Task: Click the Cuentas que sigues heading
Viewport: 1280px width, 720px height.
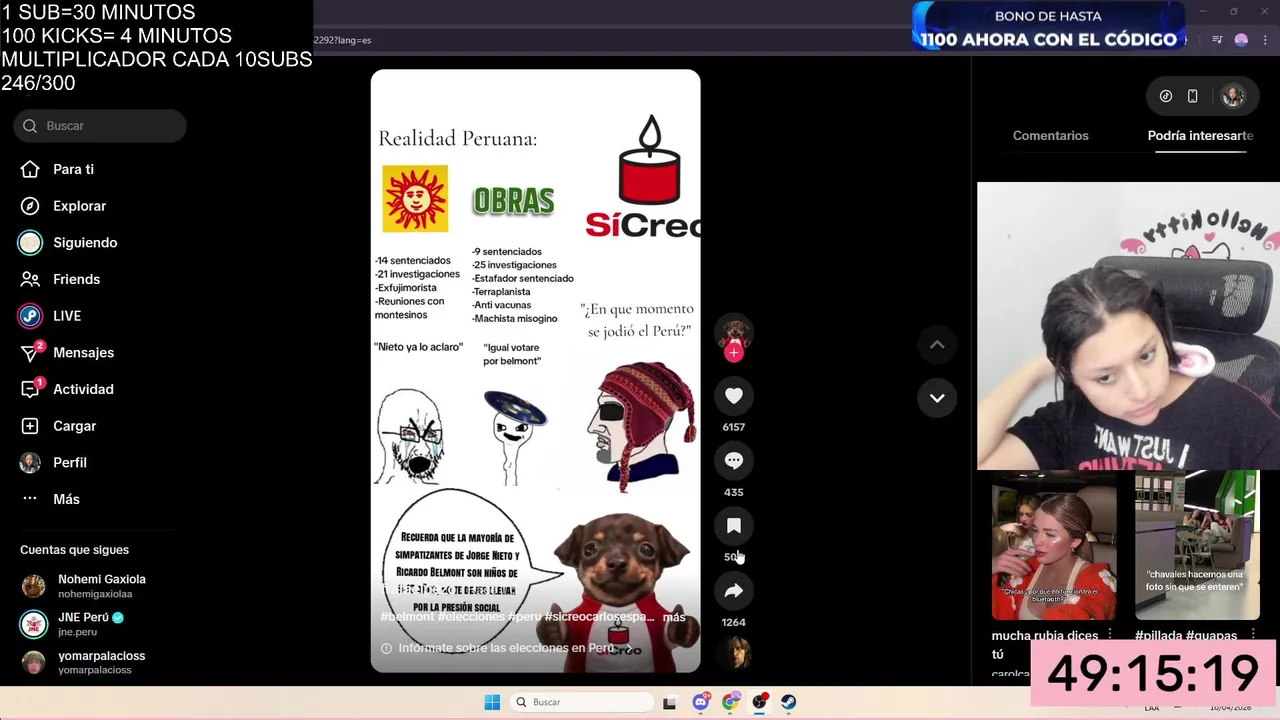Action: 74,550
